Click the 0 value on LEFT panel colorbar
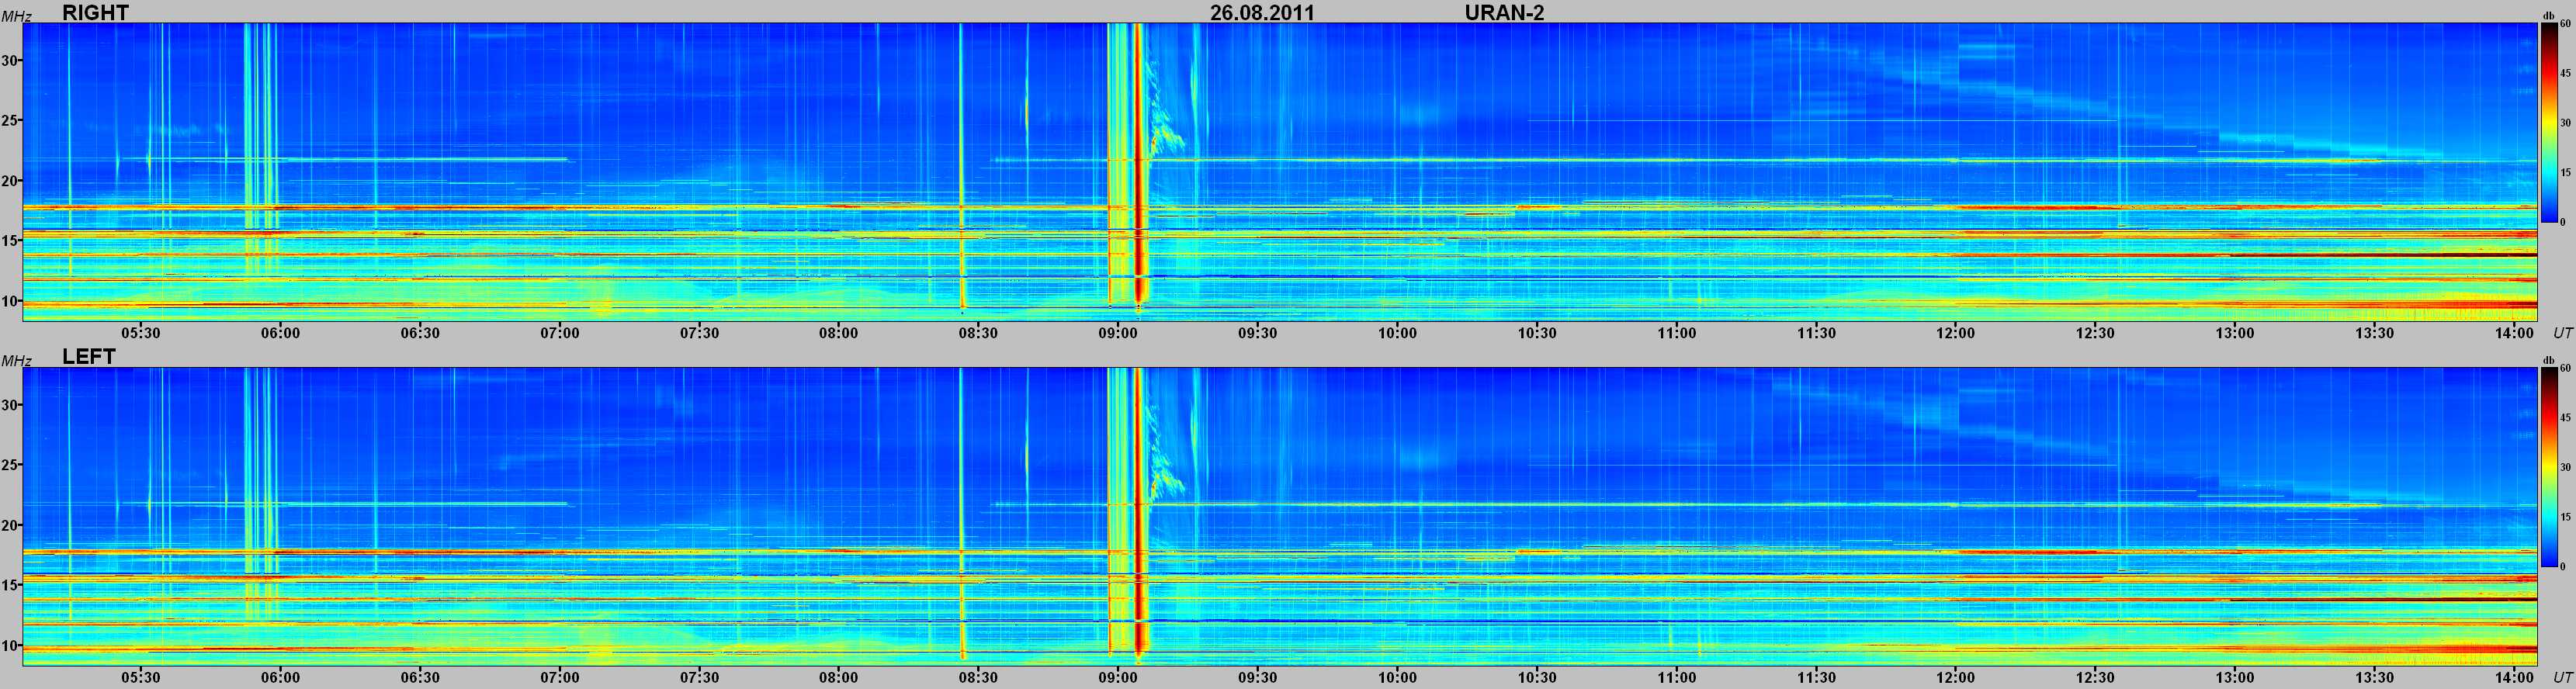2576x689 pixels. (2563, 566)
